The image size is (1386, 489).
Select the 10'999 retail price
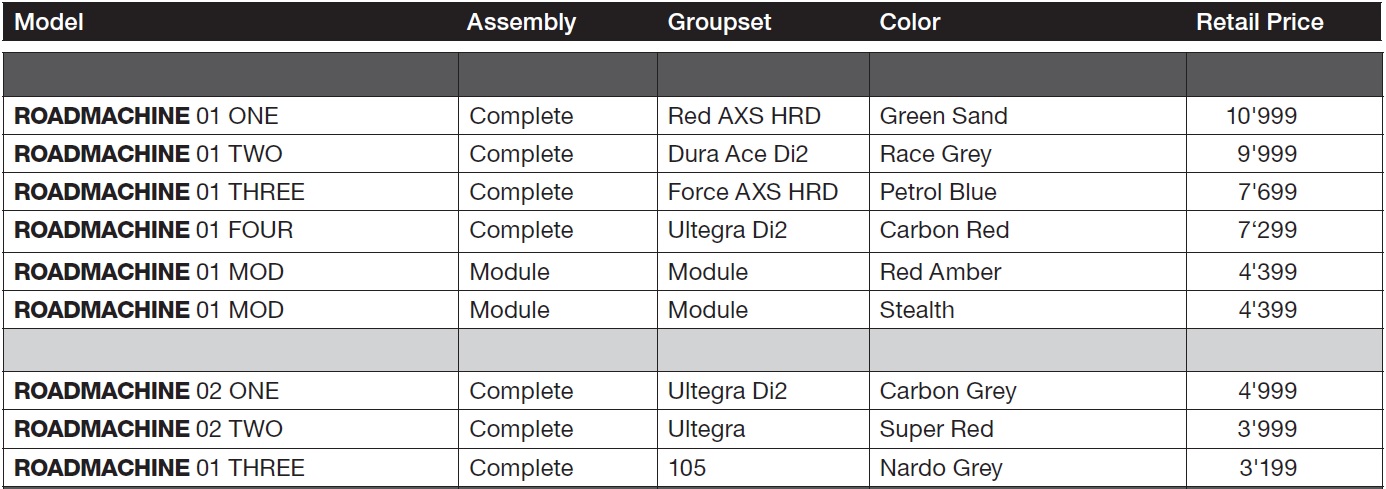(x=1261, y=116)
